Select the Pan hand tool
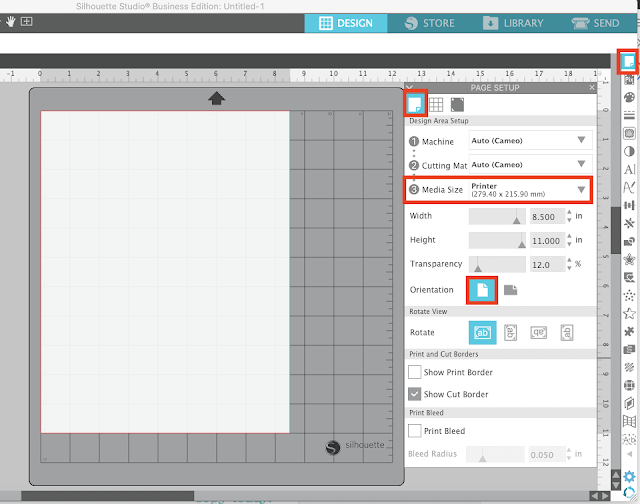This screenshot has width=640, height=504. 11,22
